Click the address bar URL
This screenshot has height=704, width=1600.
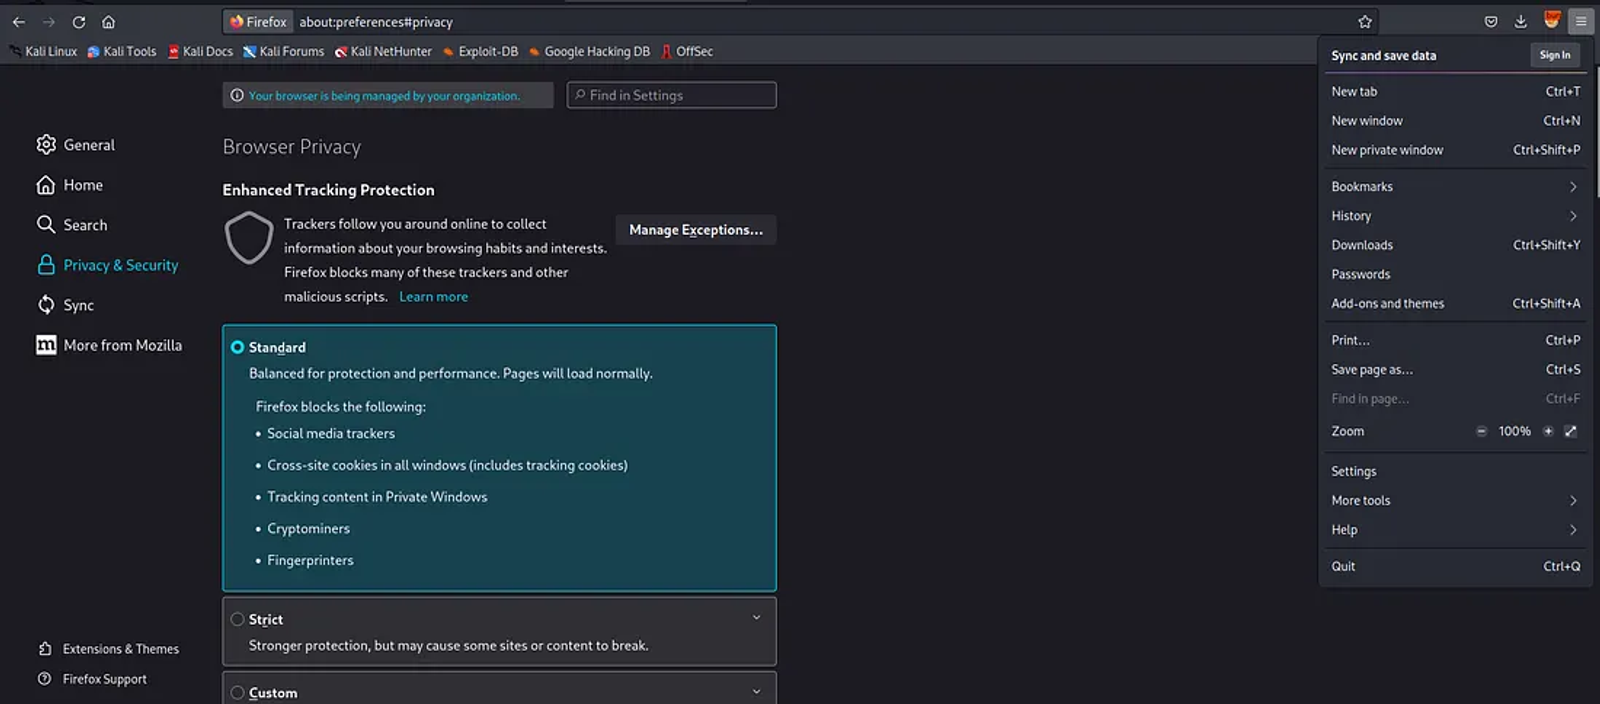click(x=376, y=22)
